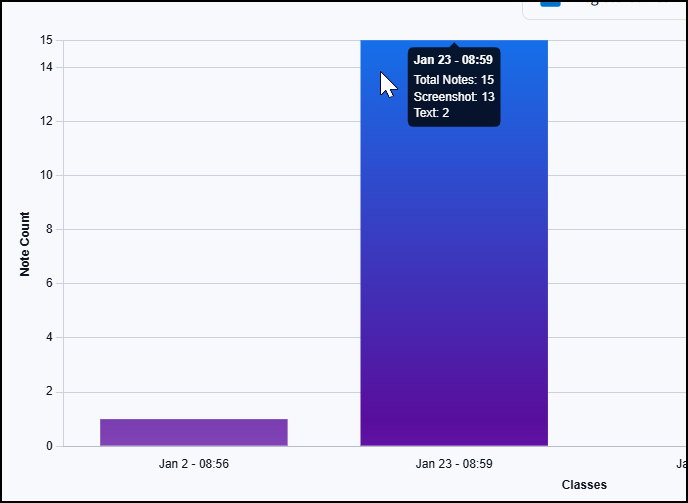This screenshot has height=503, width=688.
Task: Click the y-axis value 4
Action: click(x=49, y=337)
